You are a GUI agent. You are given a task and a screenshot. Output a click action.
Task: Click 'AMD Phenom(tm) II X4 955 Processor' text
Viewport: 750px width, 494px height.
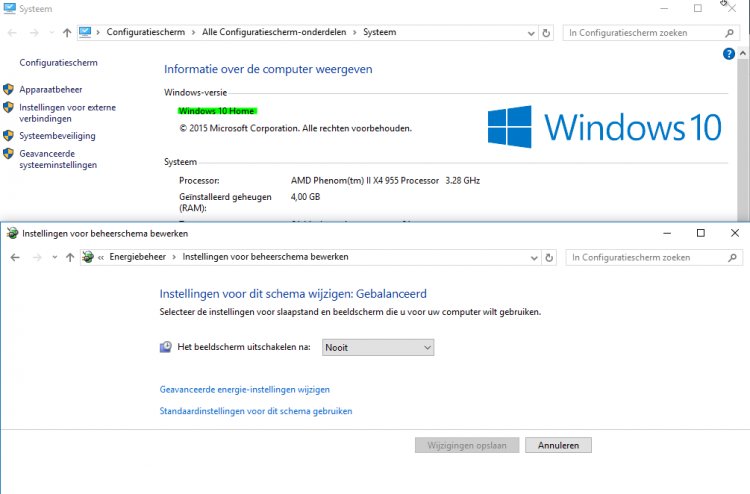click(364, 180)
